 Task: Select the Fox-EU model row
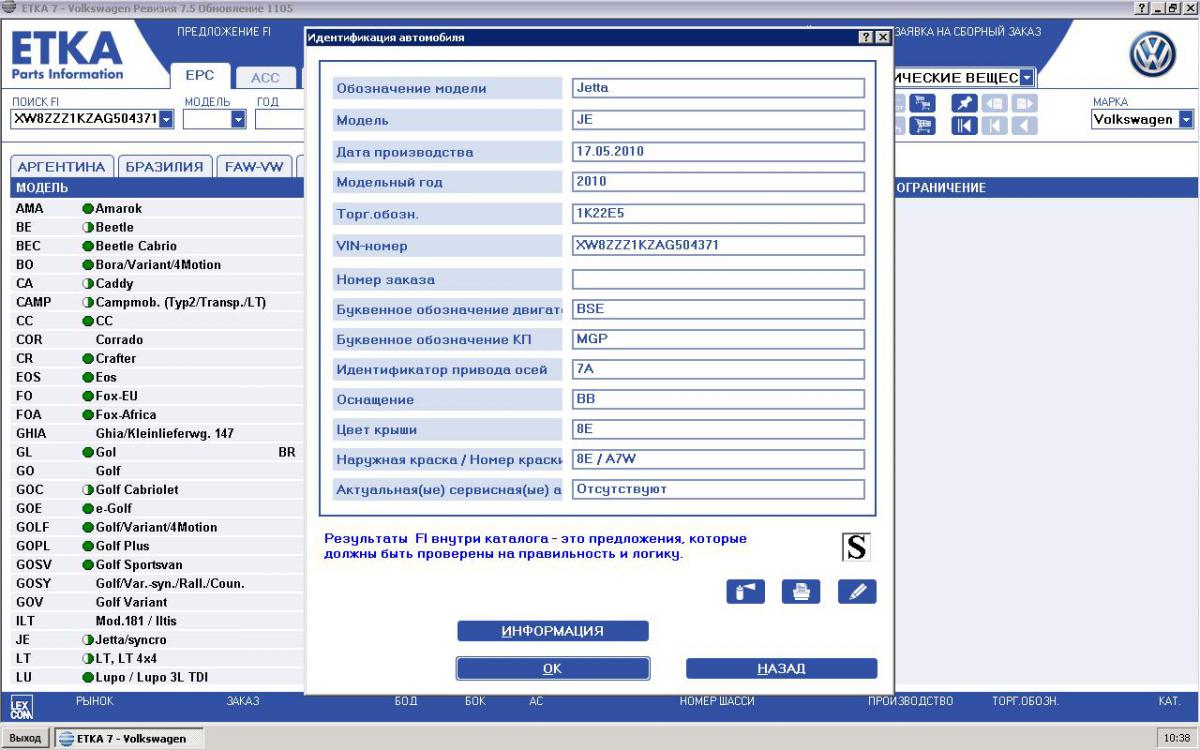point(155,396)
